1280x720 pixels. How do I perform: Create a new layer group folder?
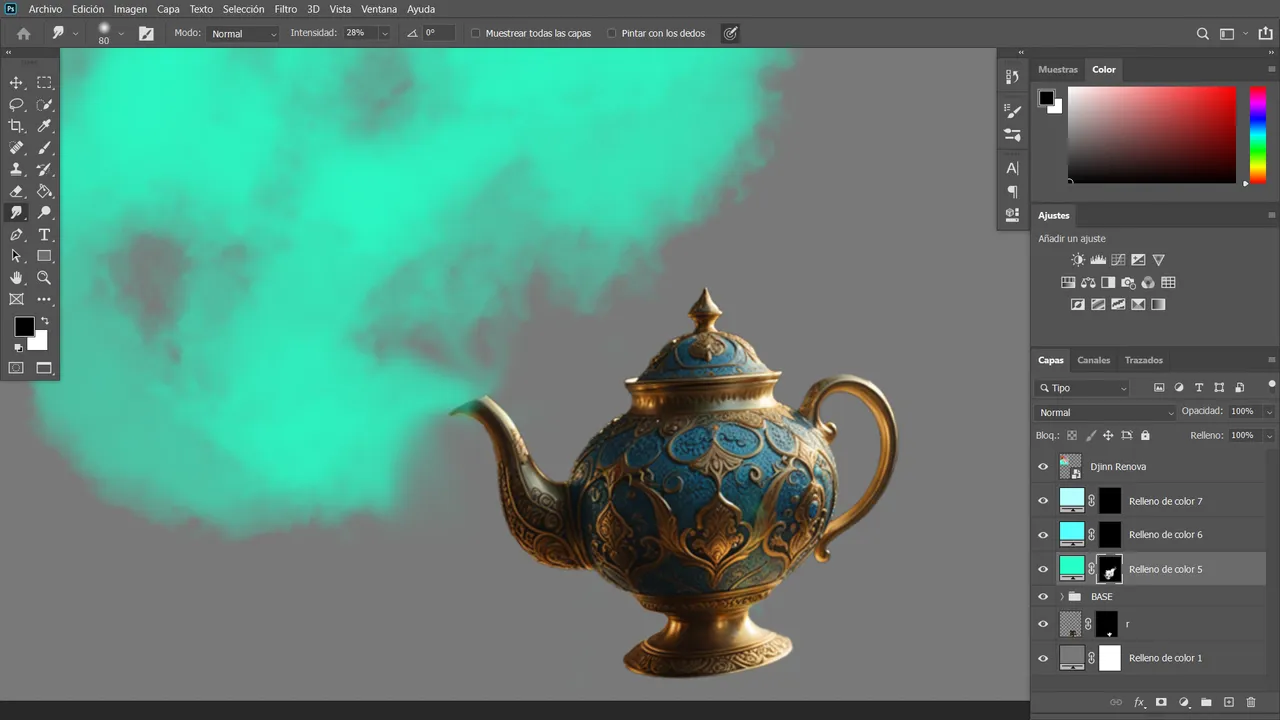(1206, 703)
